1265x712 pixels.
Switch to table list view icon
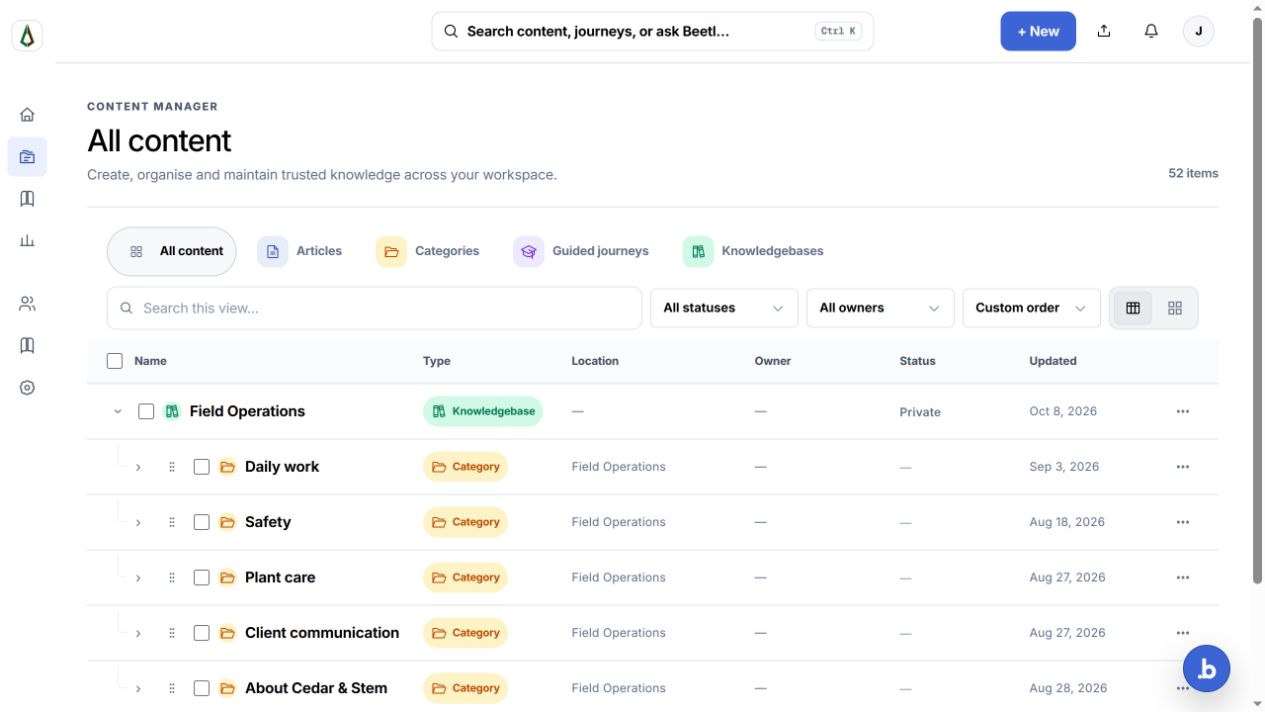(1133, 308)
